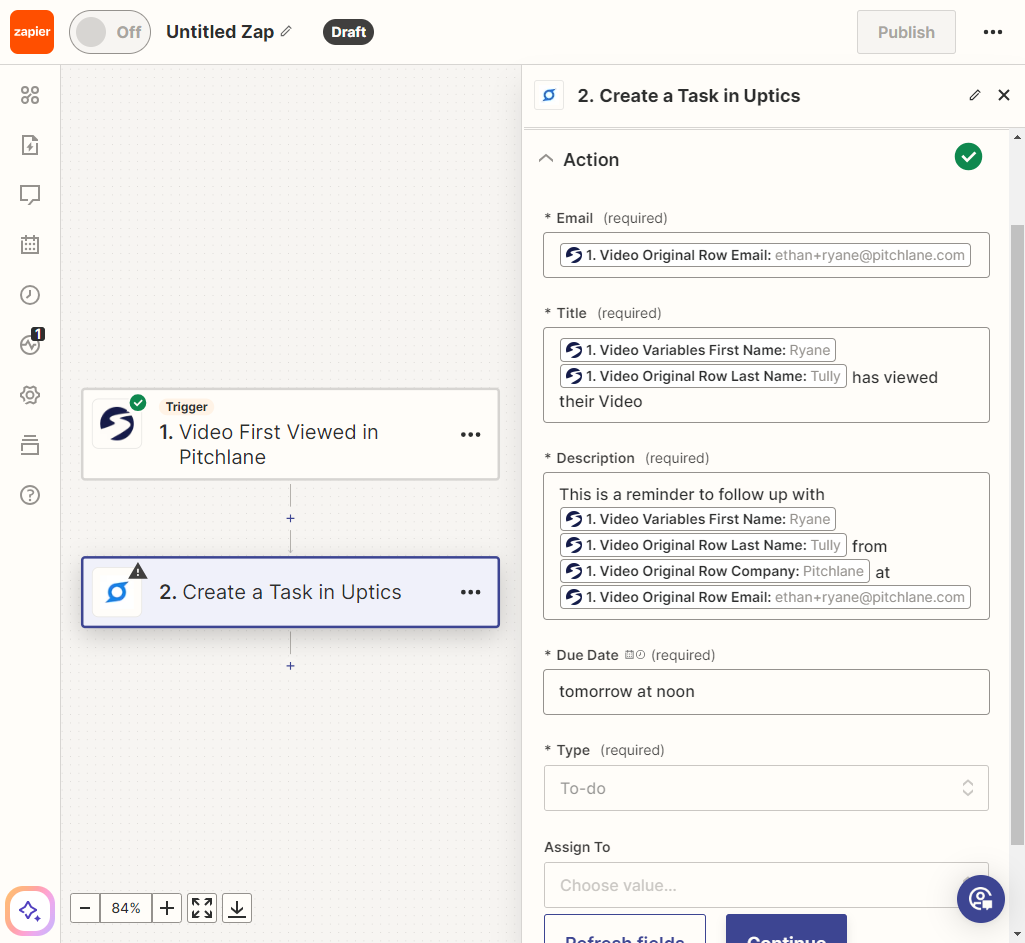Open the trigger step three-dot menu
The image size is (1025, 943).
click(x=471, y=435)
